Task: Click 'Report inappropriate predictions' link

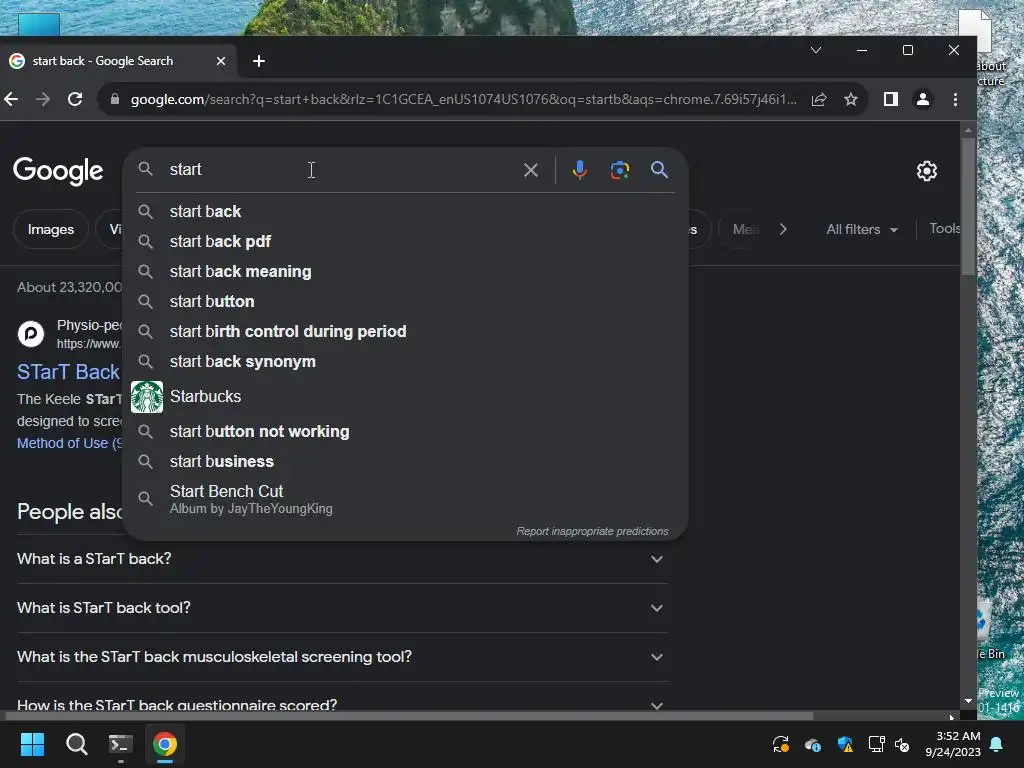Action: [592, 531]
